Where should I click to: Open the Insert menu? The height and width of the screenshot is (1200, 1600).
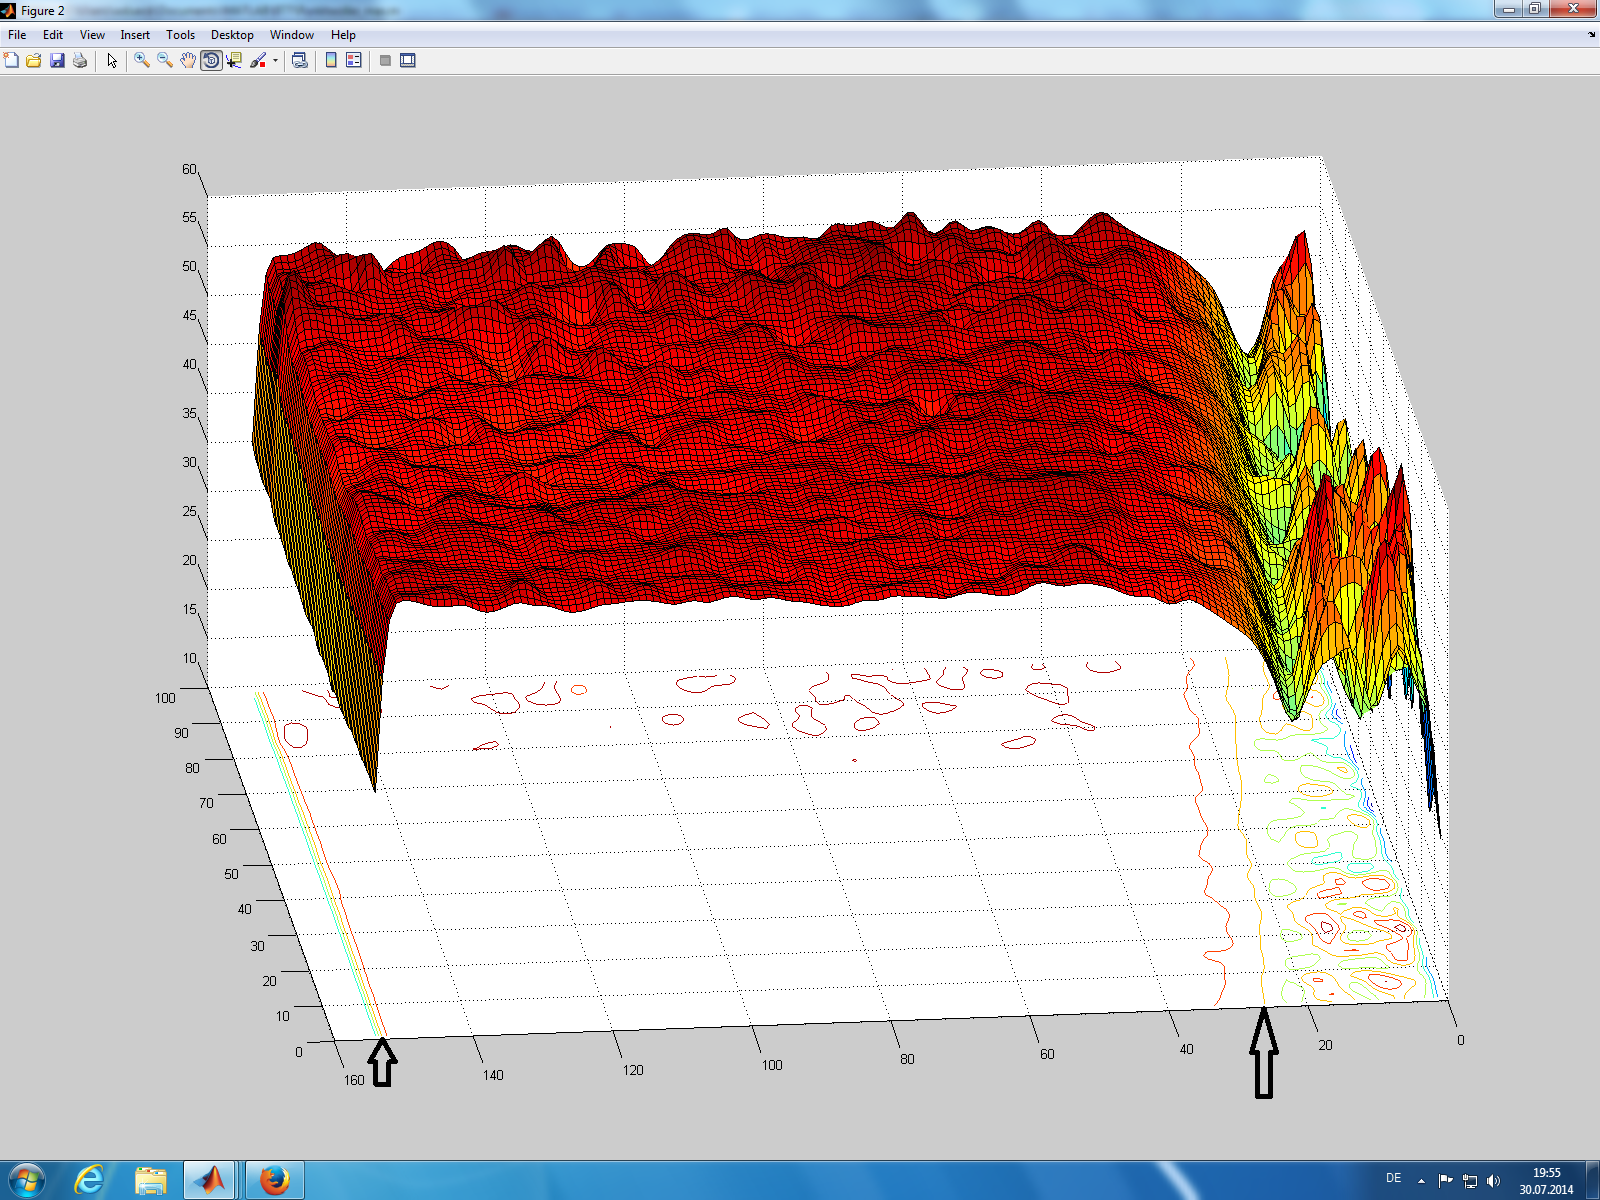135,35
